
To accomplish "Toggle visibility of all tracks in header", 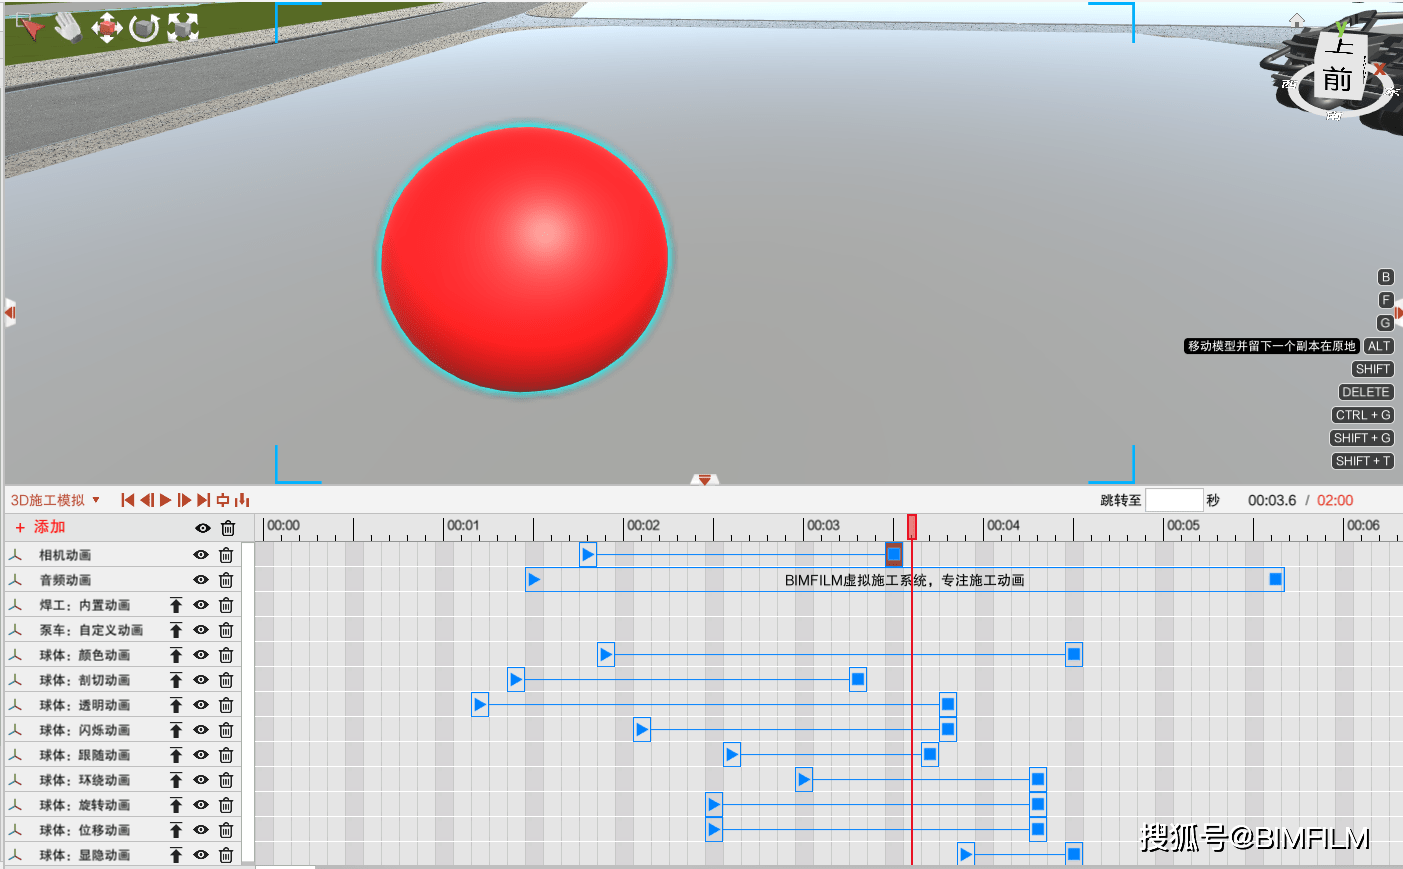I will tap(202, 528).
